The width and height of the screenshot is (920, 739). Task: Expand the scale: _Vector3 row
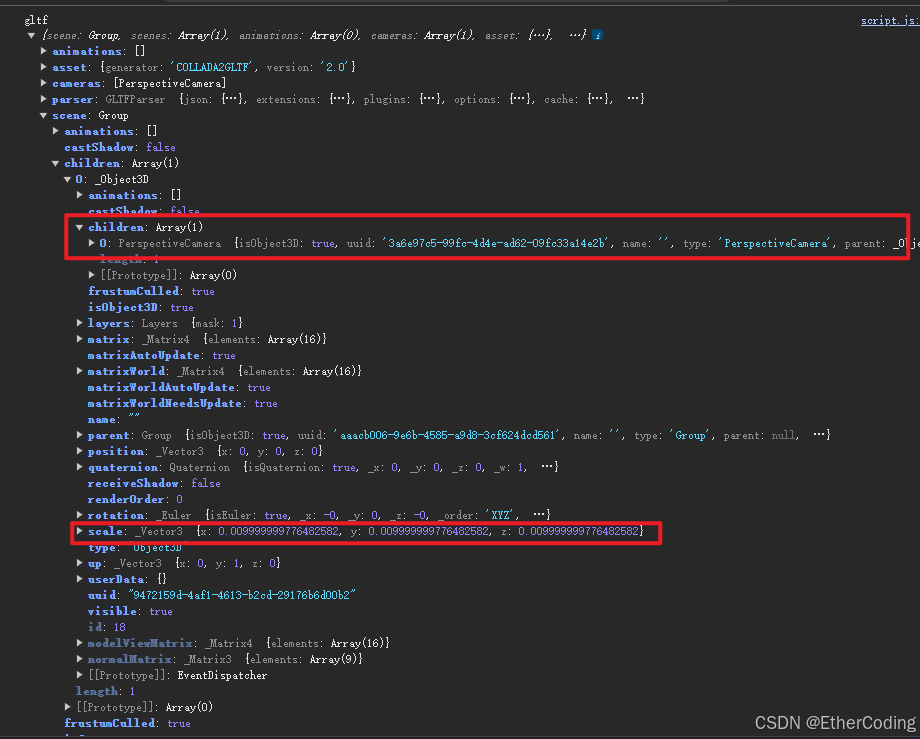80,531
